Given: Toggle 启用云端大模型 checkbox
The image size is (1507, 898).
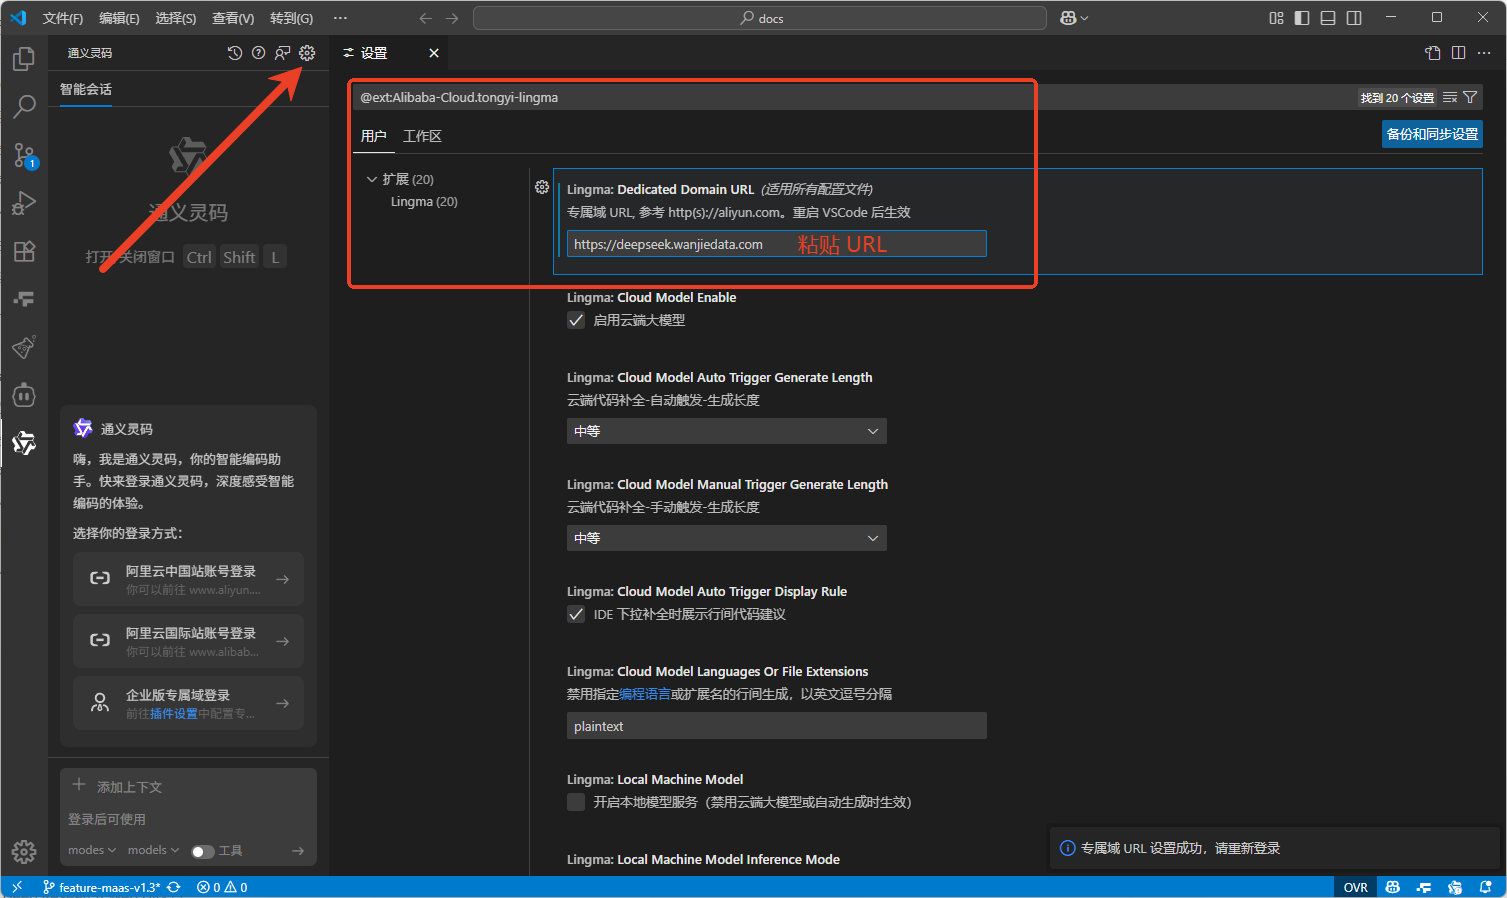Looking at the screenshot, I should 576,320.
